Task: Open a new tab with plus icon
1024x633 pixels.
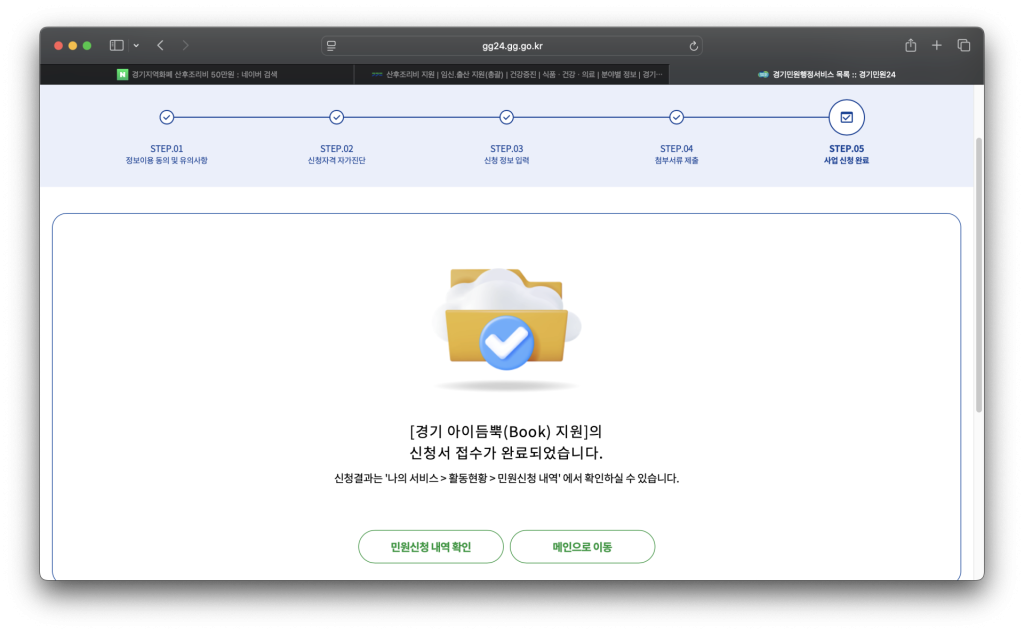Action: 937,45
